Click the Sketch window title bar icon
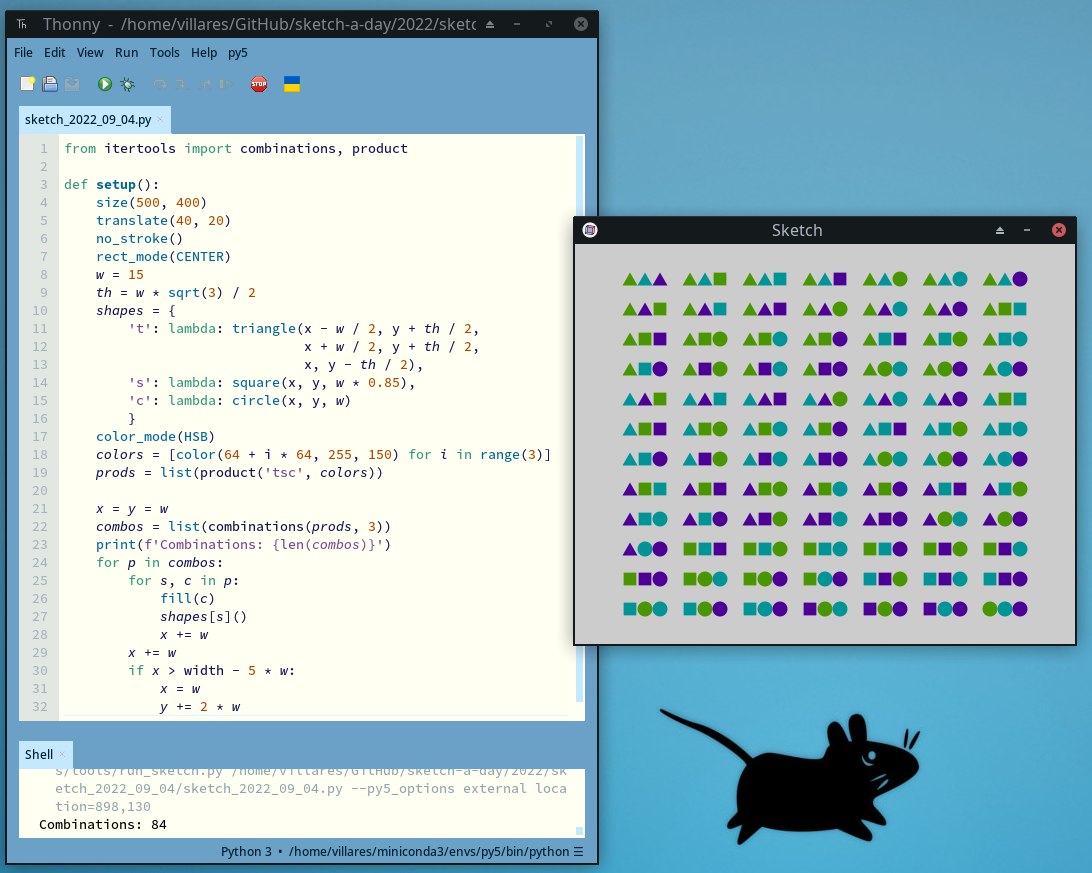 (x=590, y=230)
